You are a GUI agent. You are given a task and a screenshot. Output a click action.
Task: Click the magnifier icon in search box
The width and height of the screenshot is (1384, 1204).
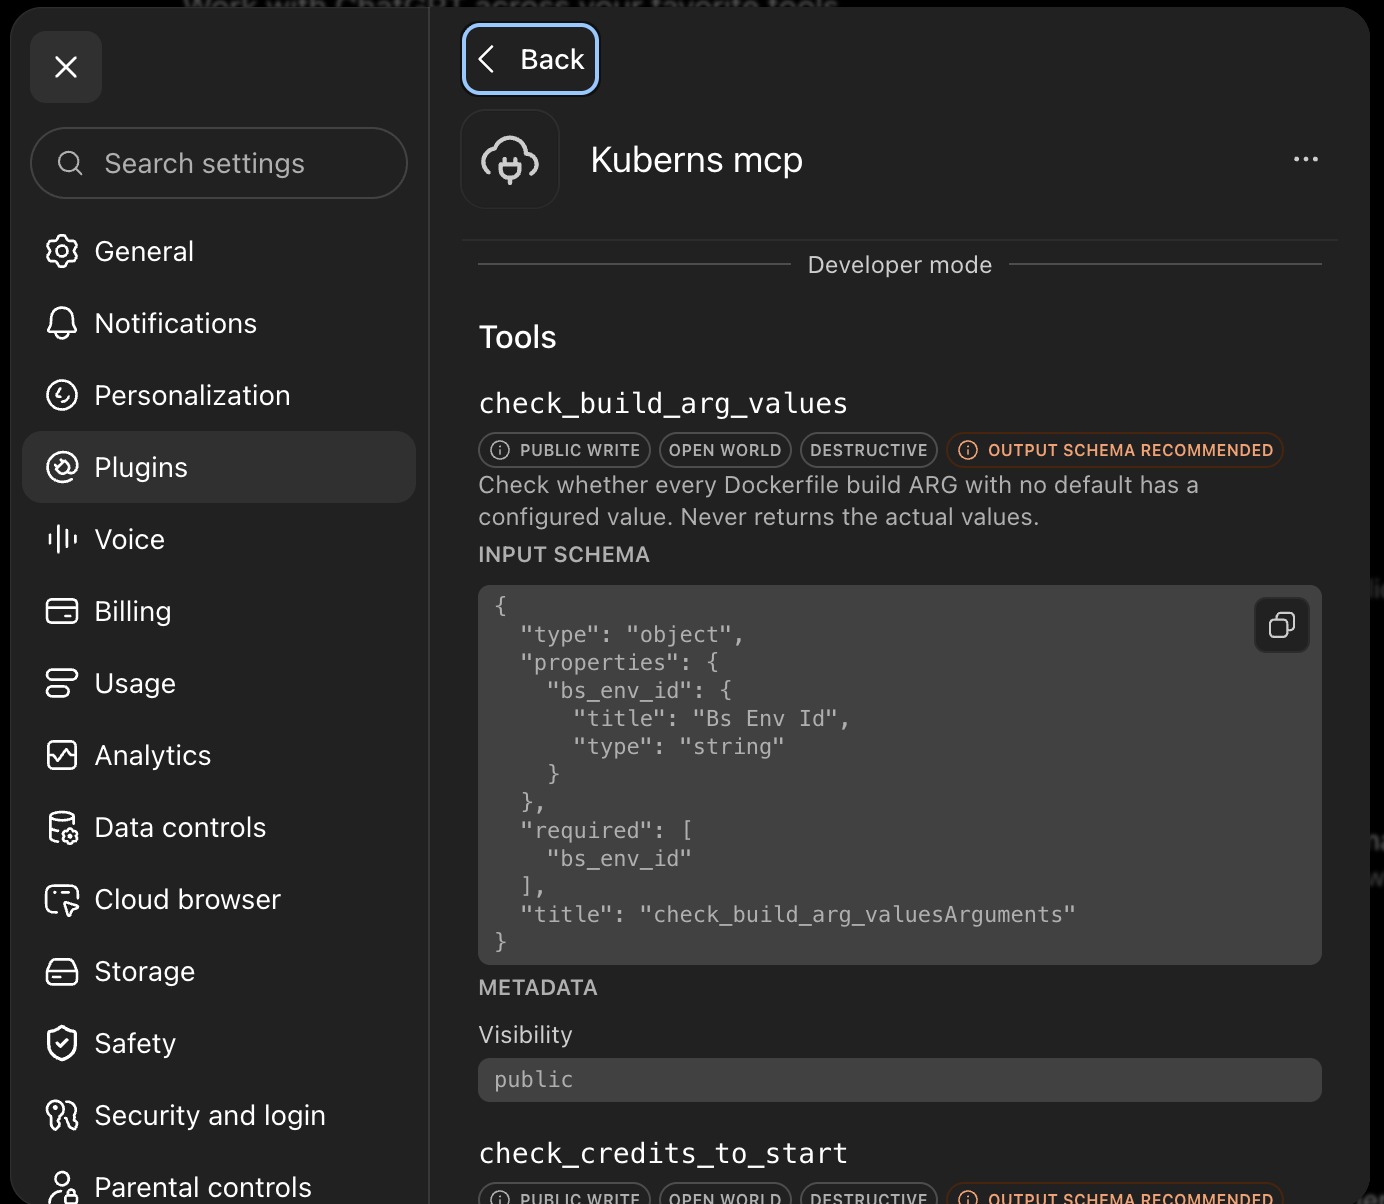(x=70, y=163)
